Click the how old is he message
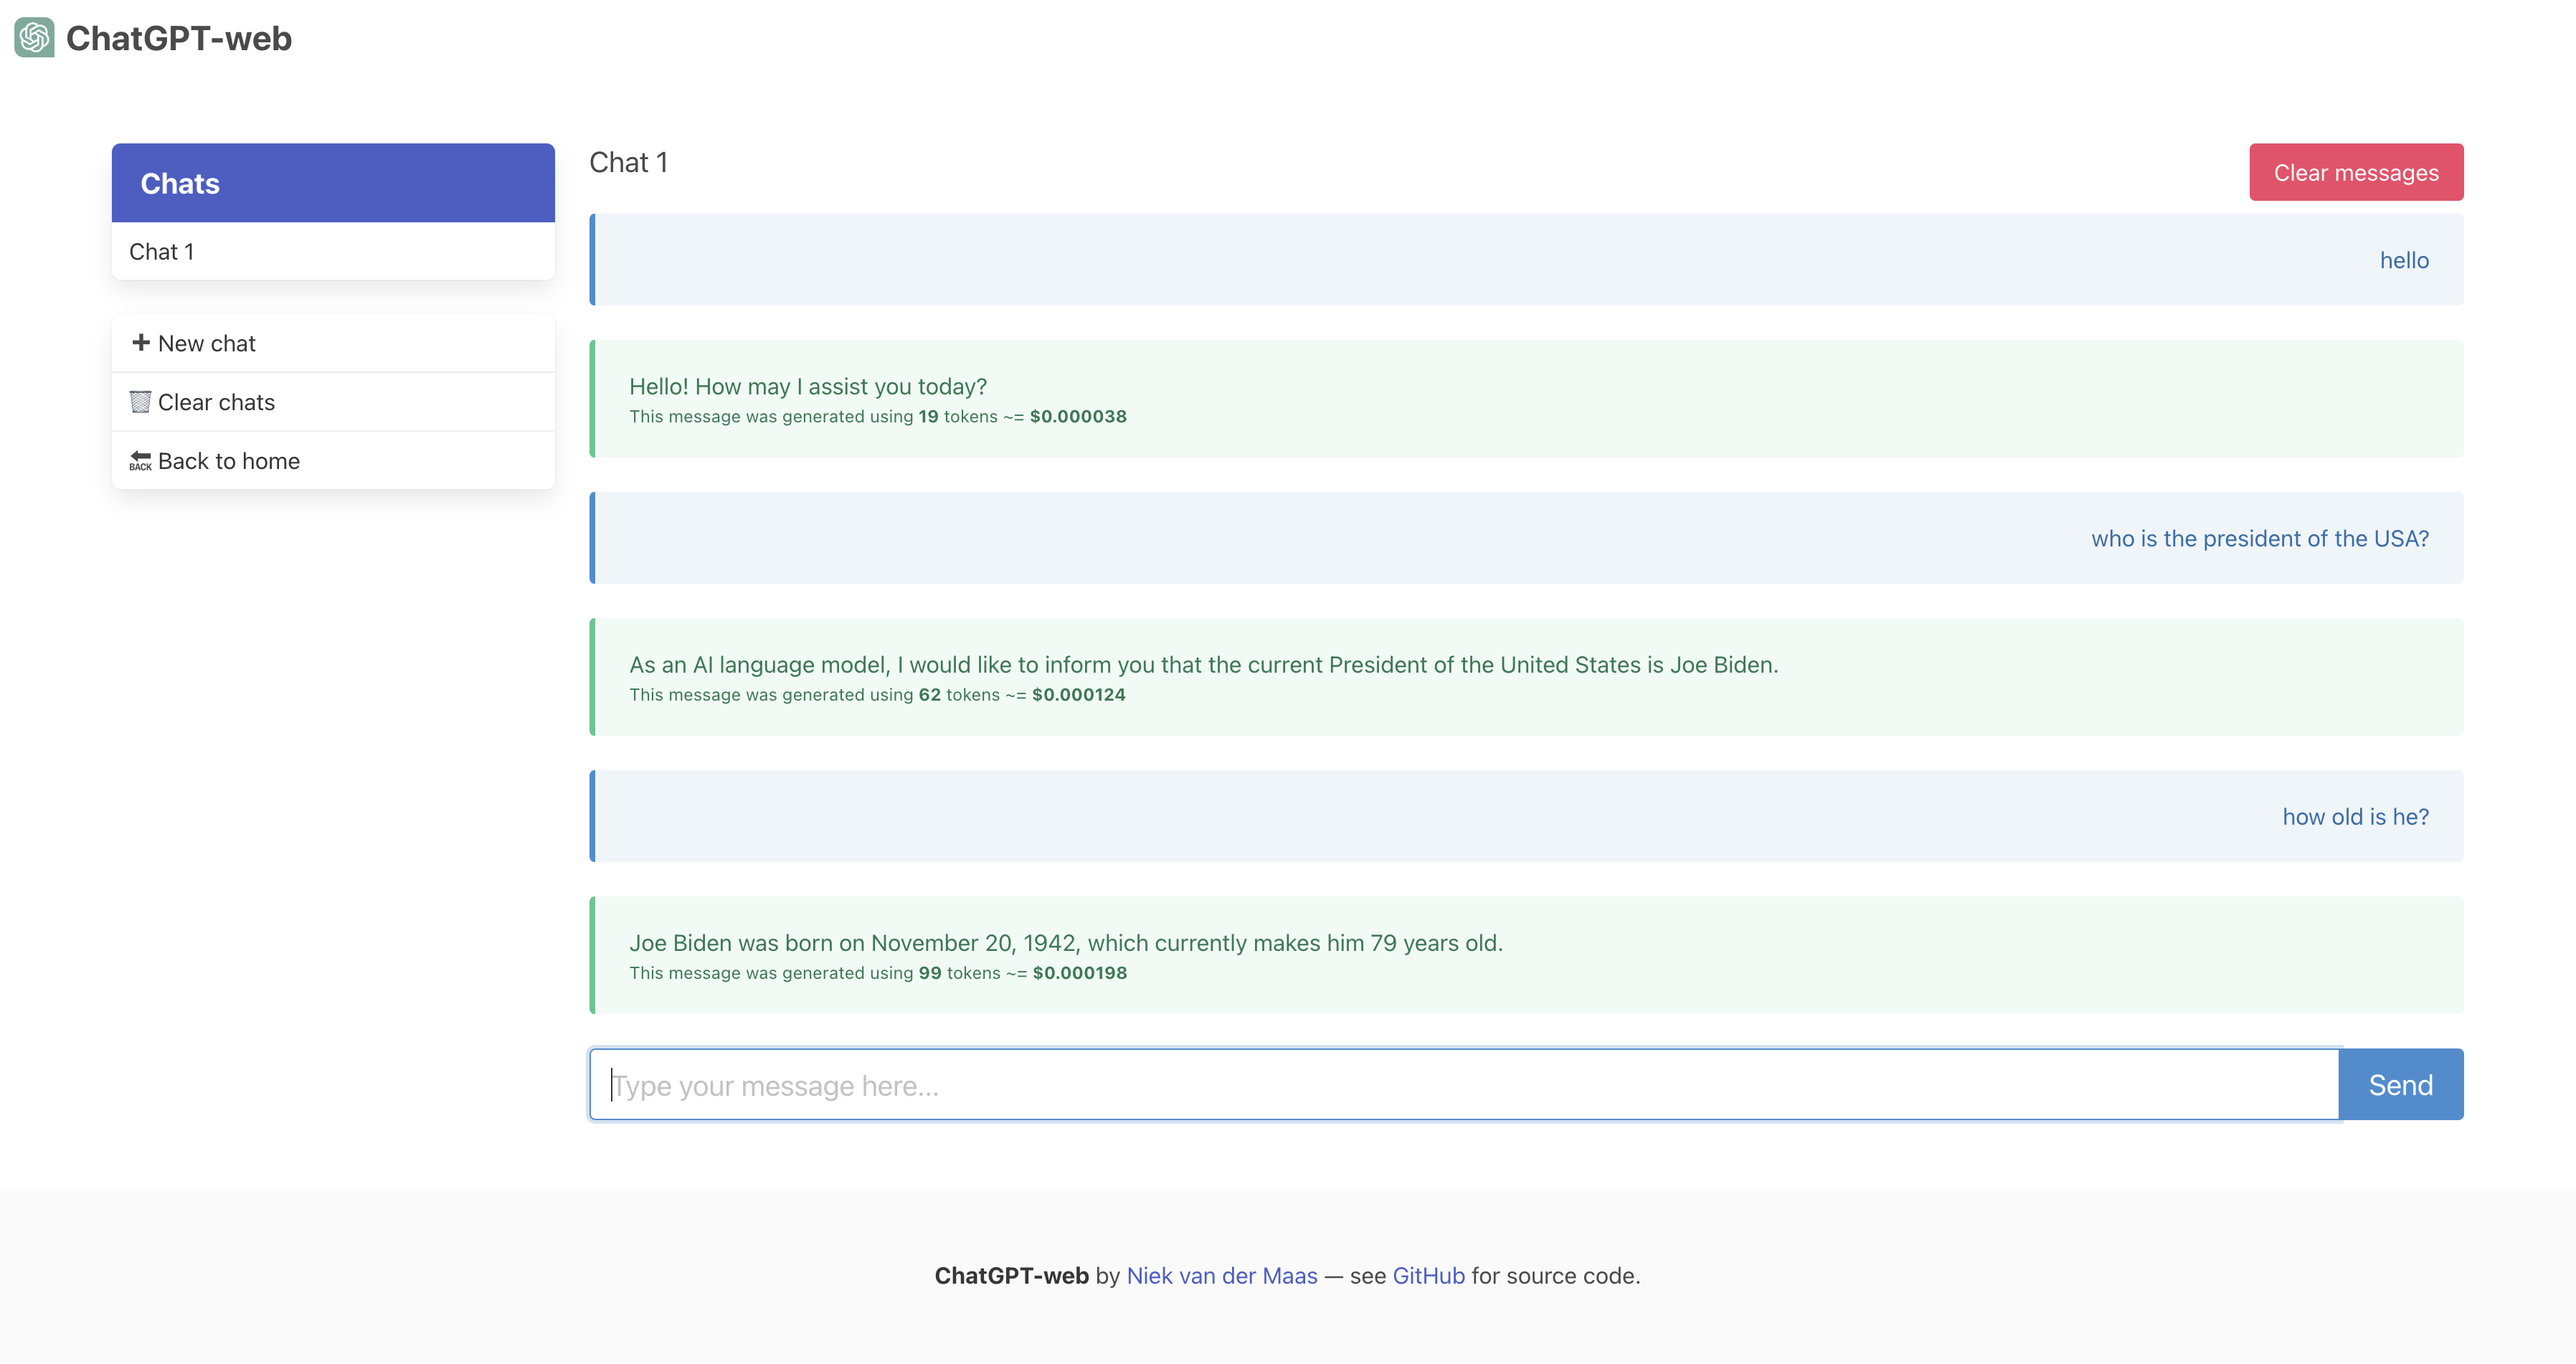Viewport: 2576px width, 1364px height. pyautogui.click(x=2354, y=817)
